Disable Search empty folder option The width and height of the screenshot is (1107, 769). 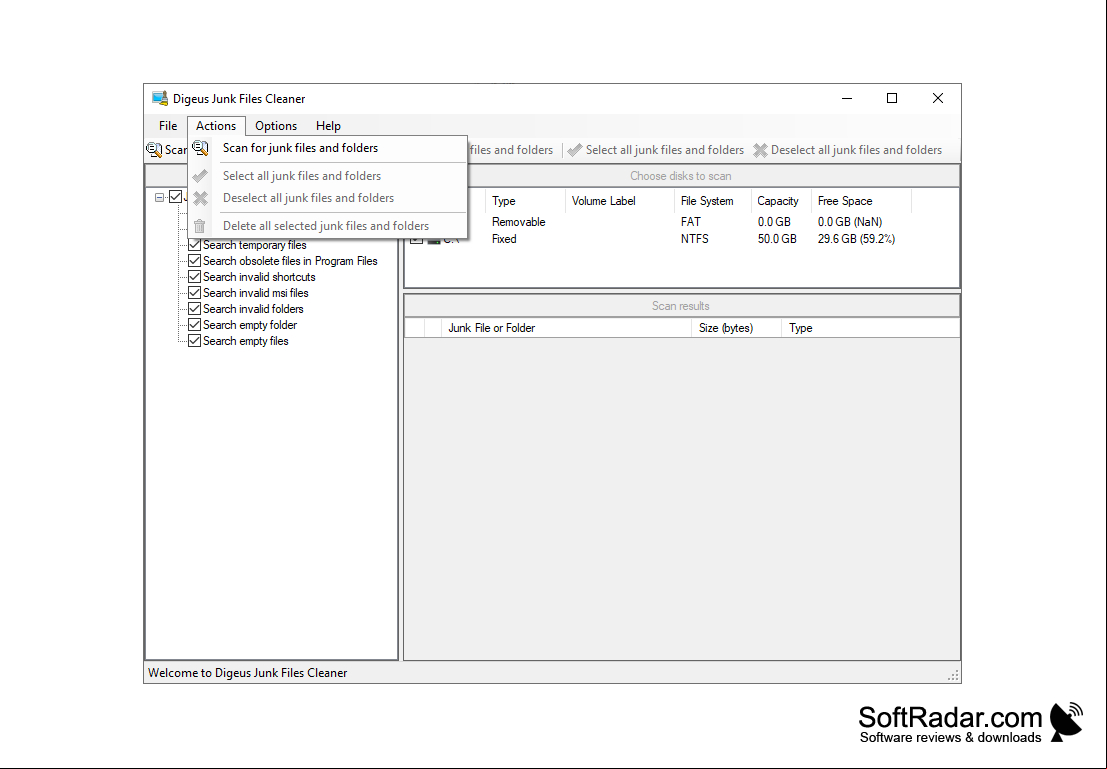click(195, 325)
